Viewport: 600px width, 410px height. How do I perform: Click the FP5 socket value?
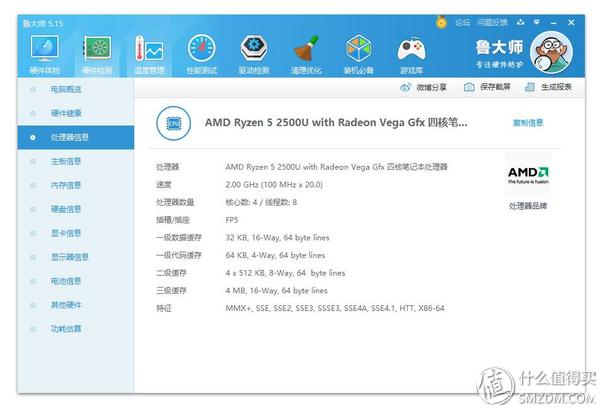(232, 220)
